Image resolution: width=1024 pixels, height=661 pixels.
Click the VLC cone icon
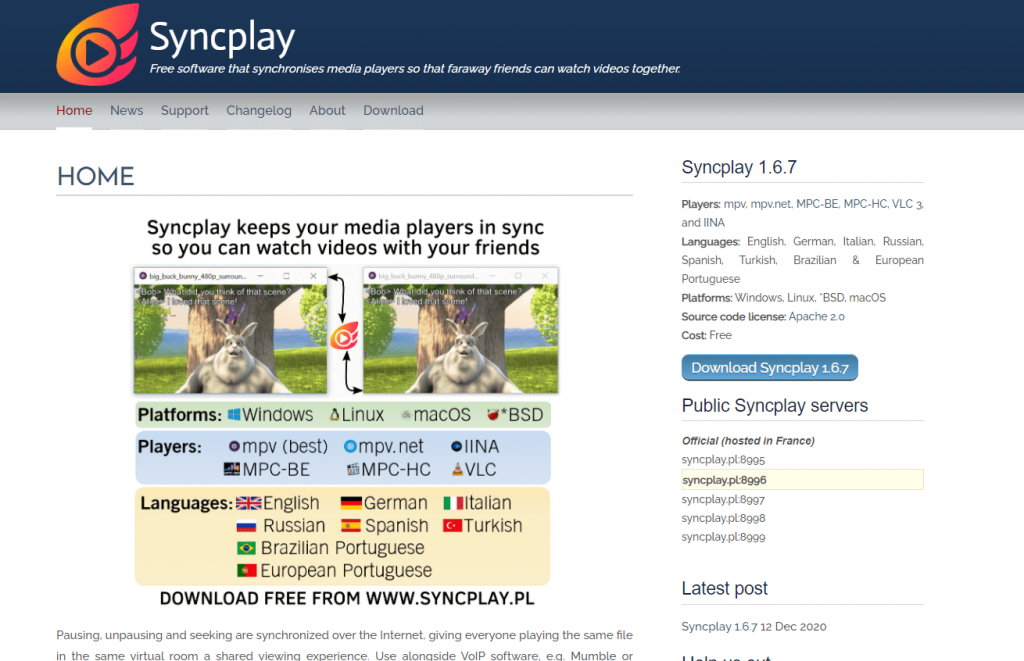457,469
